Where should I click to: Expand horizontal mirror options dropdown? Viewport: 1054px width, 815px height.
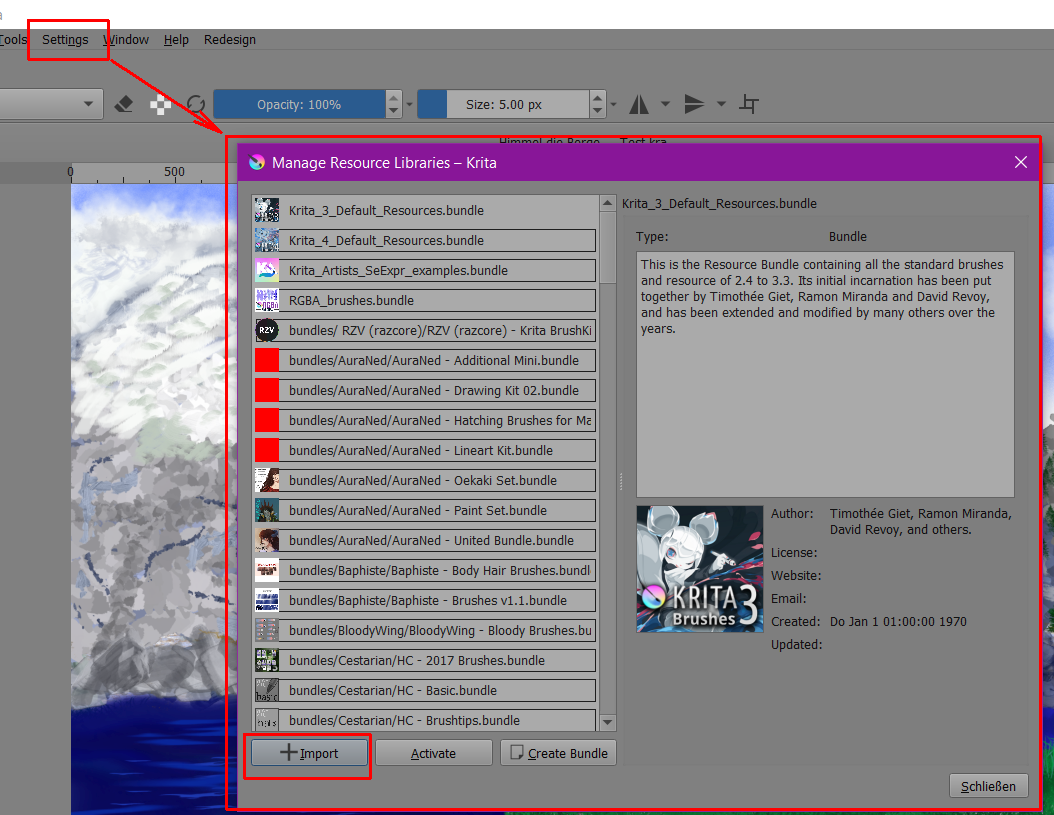pos(665,104)
